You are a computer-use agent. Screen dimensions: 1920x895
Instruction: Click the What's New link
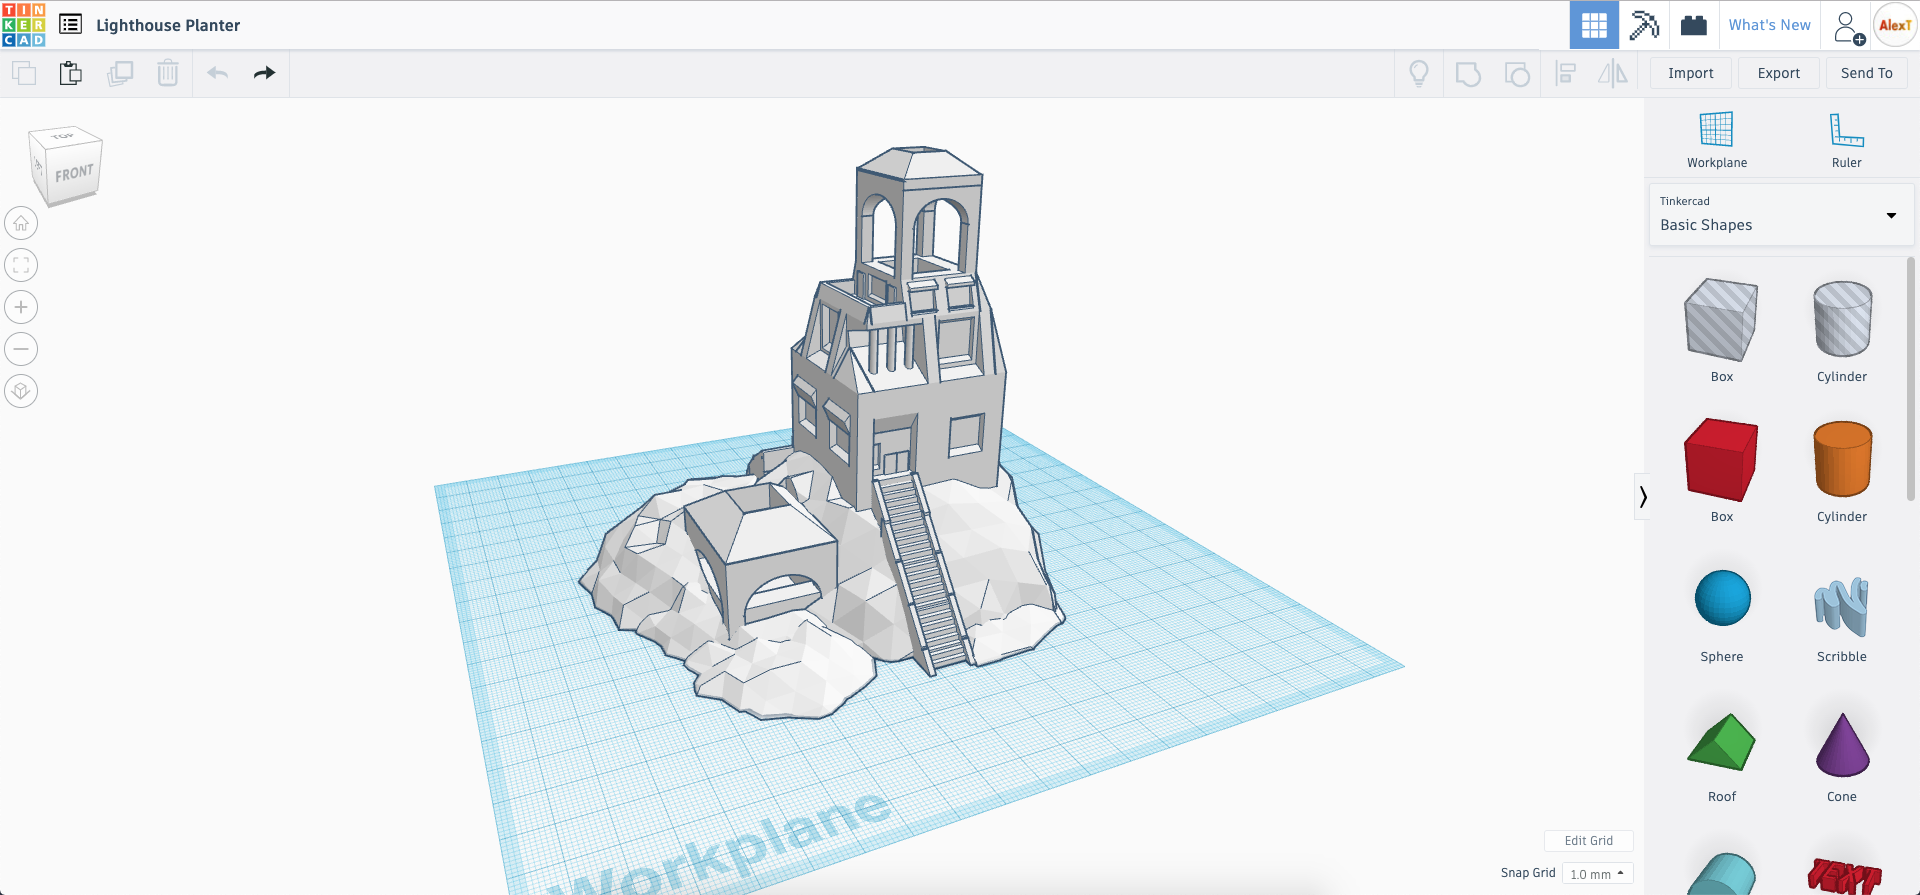point(1769,25)
